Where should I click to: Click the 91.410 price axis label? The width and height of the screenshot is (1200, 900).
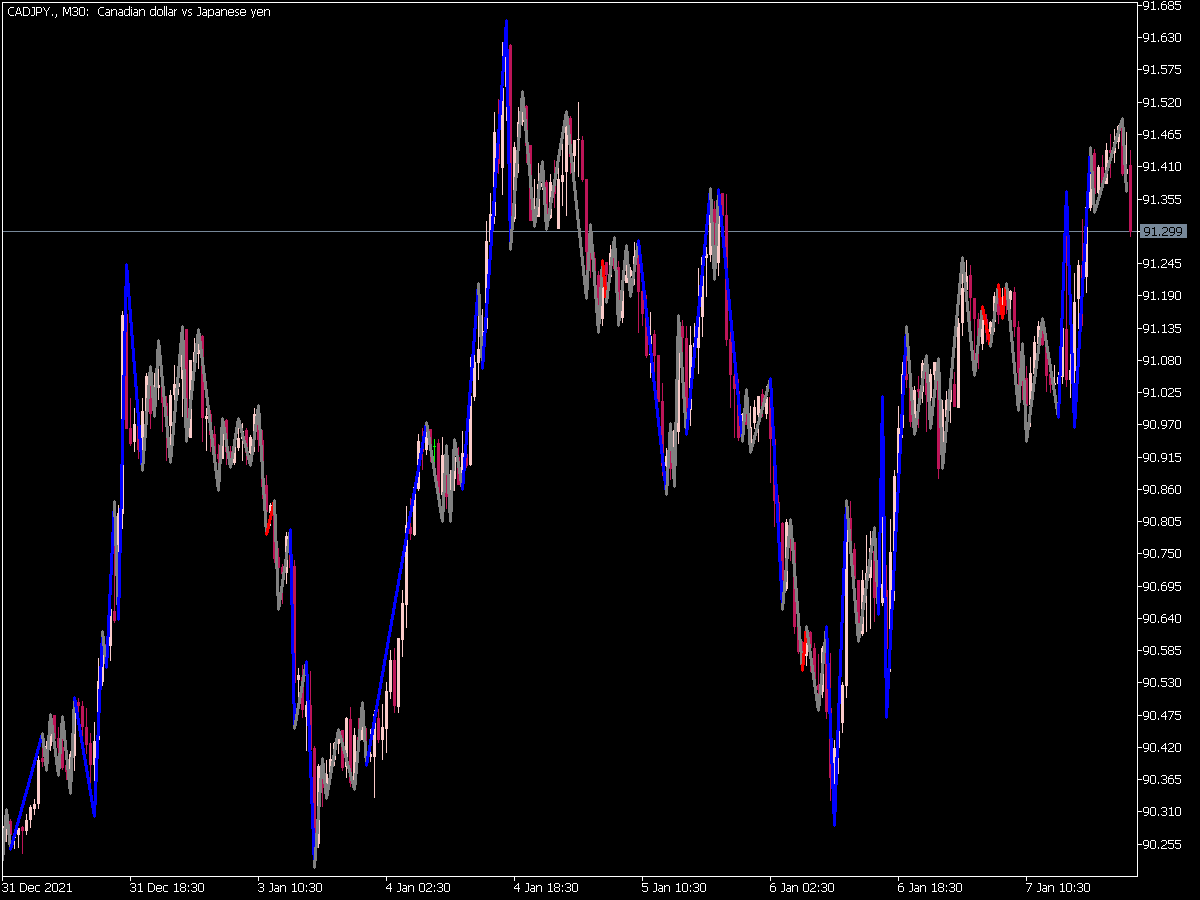(x=1160, y=167)
